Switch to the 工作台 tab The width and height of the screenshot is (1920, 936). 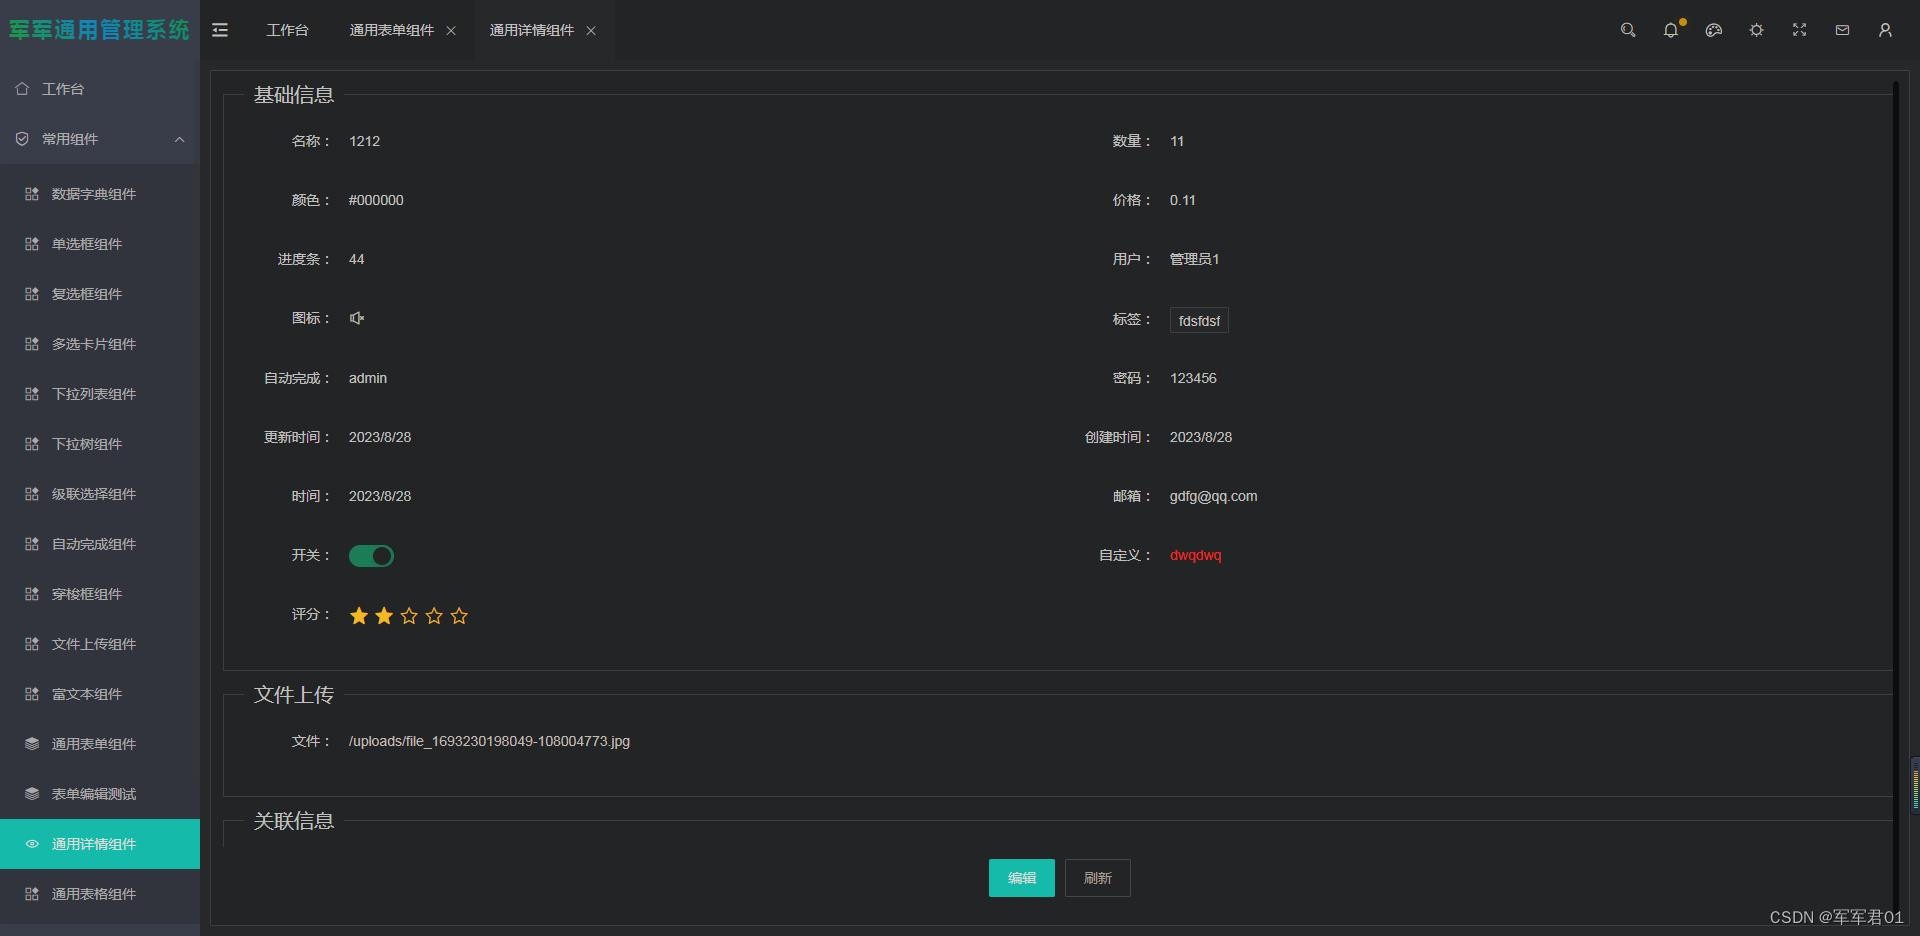287,30
